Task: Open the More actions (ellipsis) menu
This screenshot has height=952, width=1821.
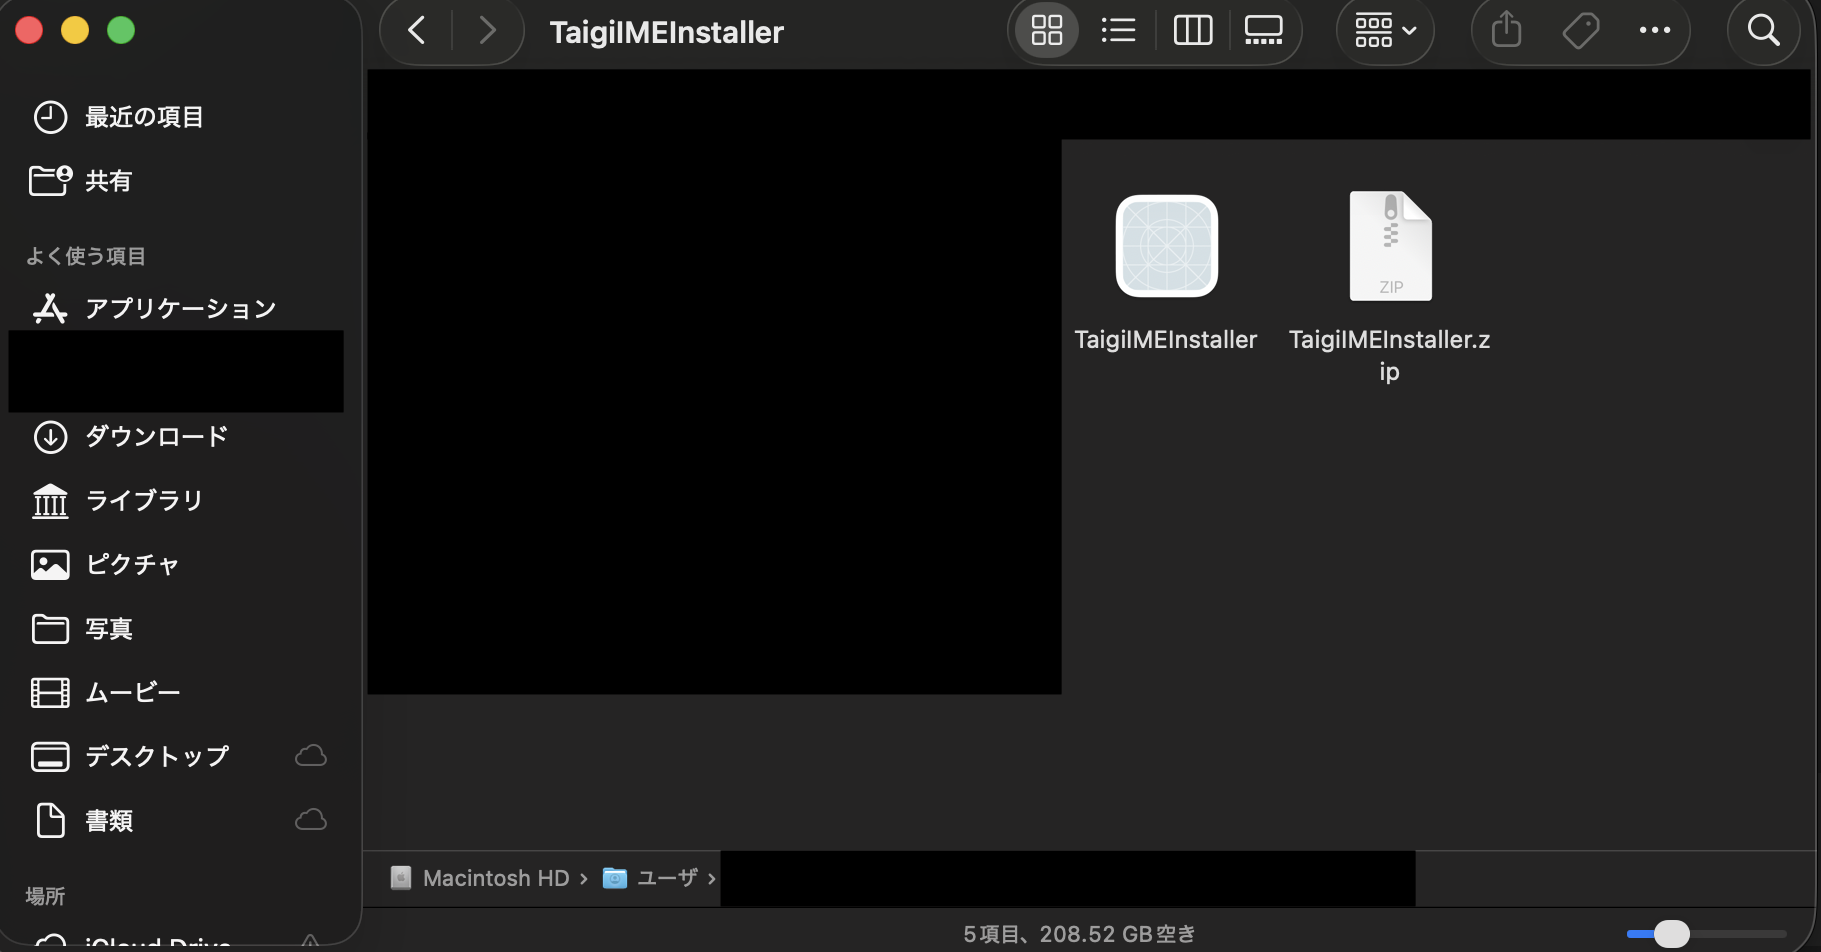Action: point(1655,30)
